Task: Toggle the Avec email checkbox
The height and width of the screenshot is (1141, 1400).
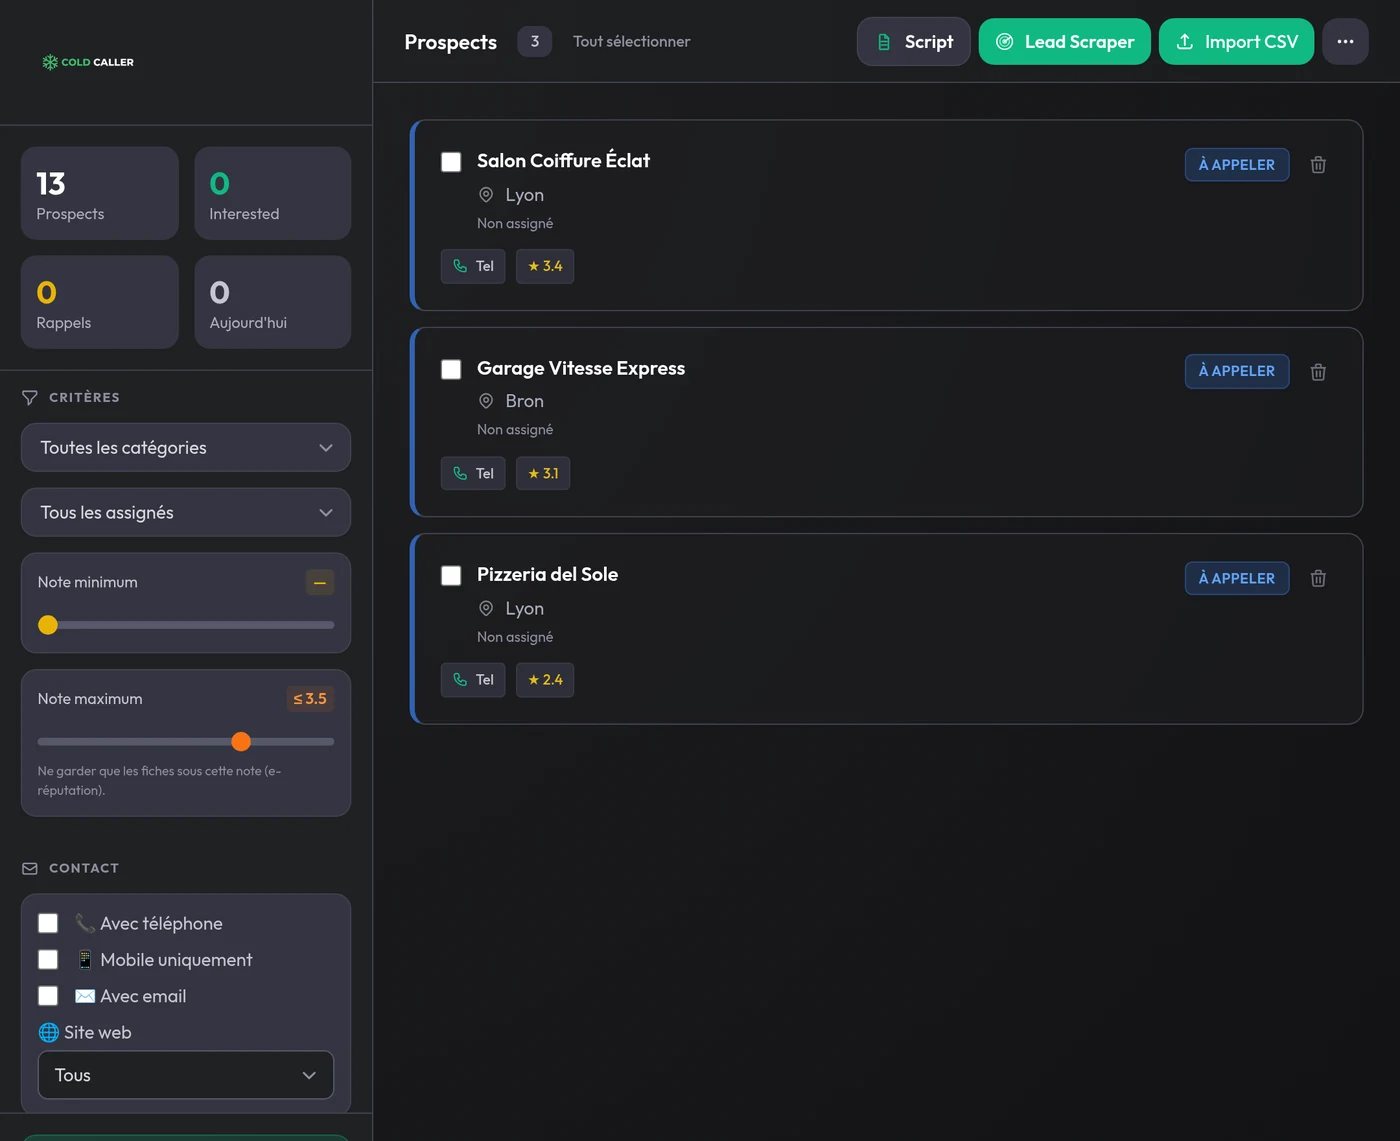Action: coord(48,996)
